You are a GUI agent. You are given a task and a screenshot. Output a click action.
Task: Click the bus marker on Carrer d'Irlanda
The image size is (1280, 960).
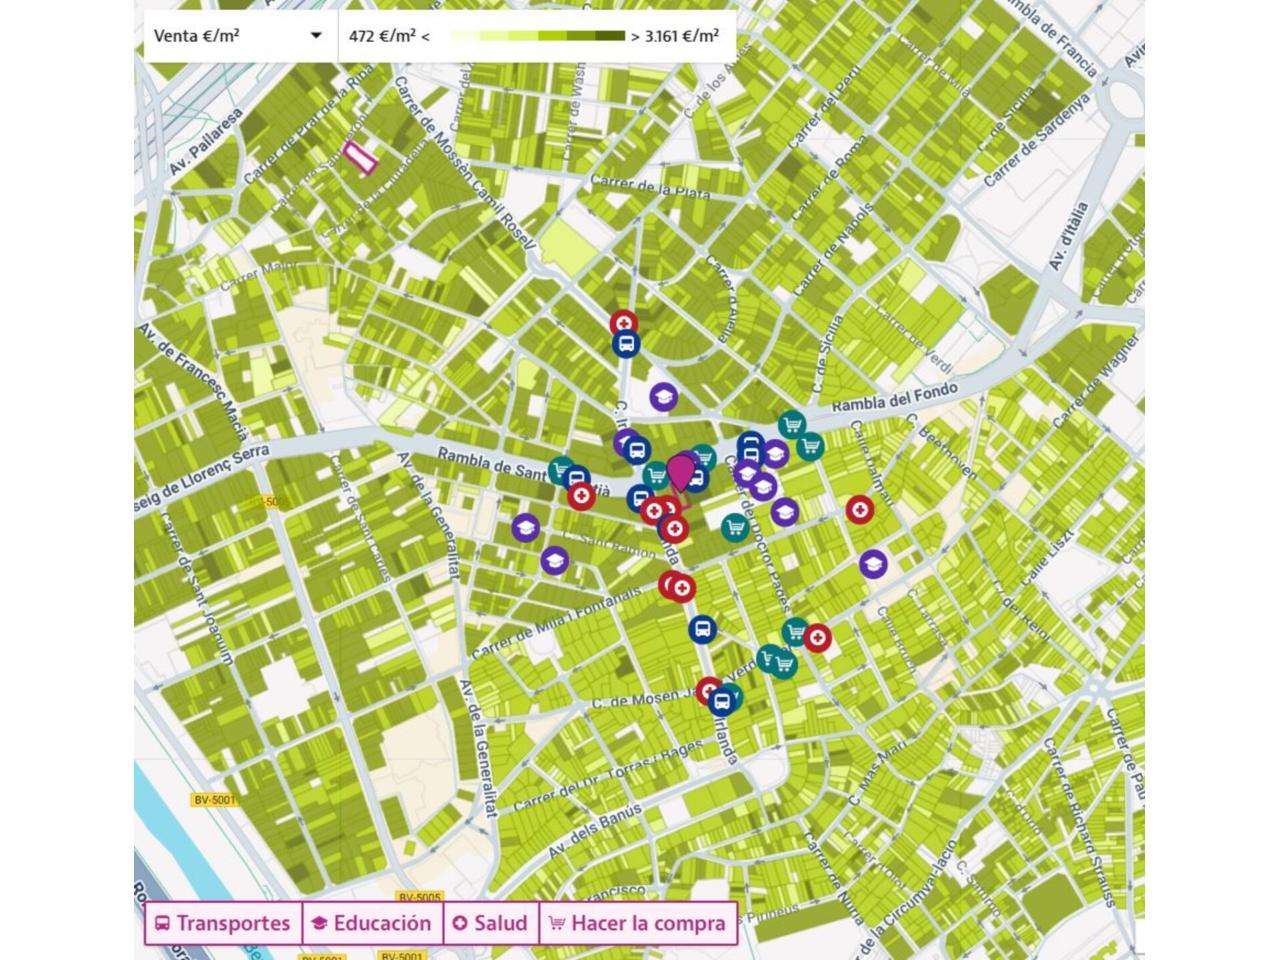[x=702, y=629]
